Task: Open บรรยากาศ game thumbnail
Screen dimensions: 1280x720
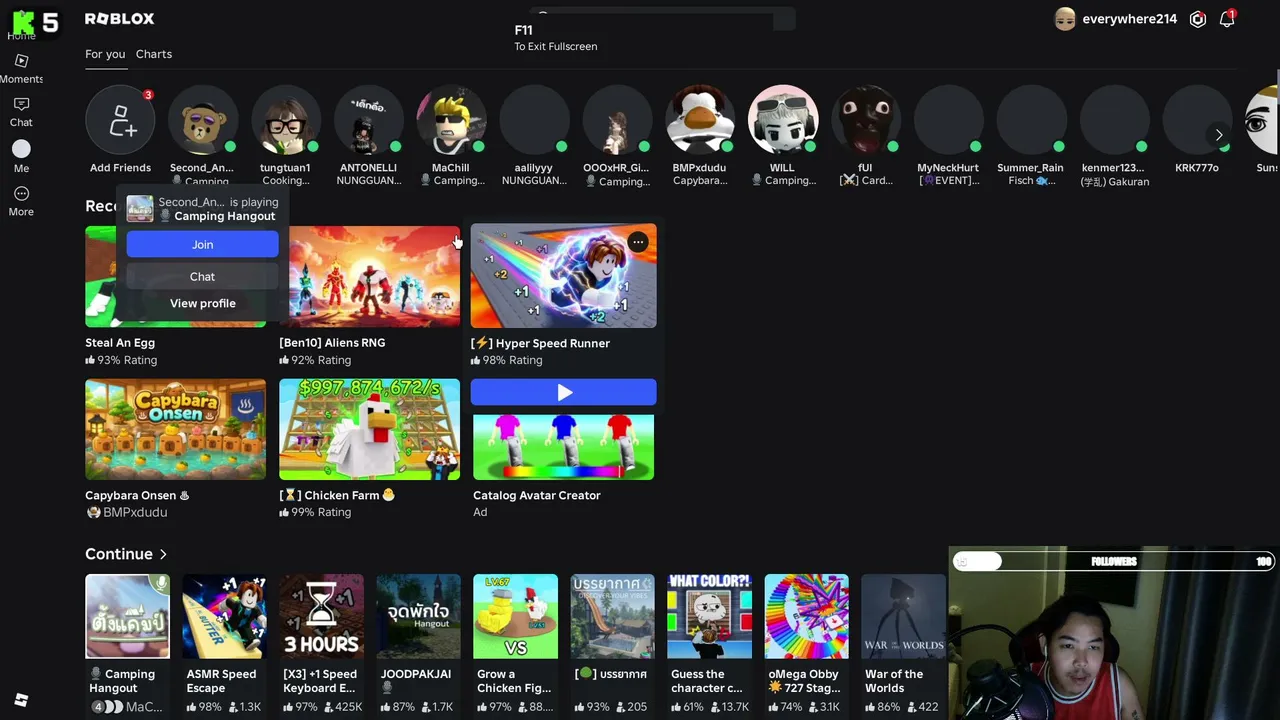Action: (613, 616)
